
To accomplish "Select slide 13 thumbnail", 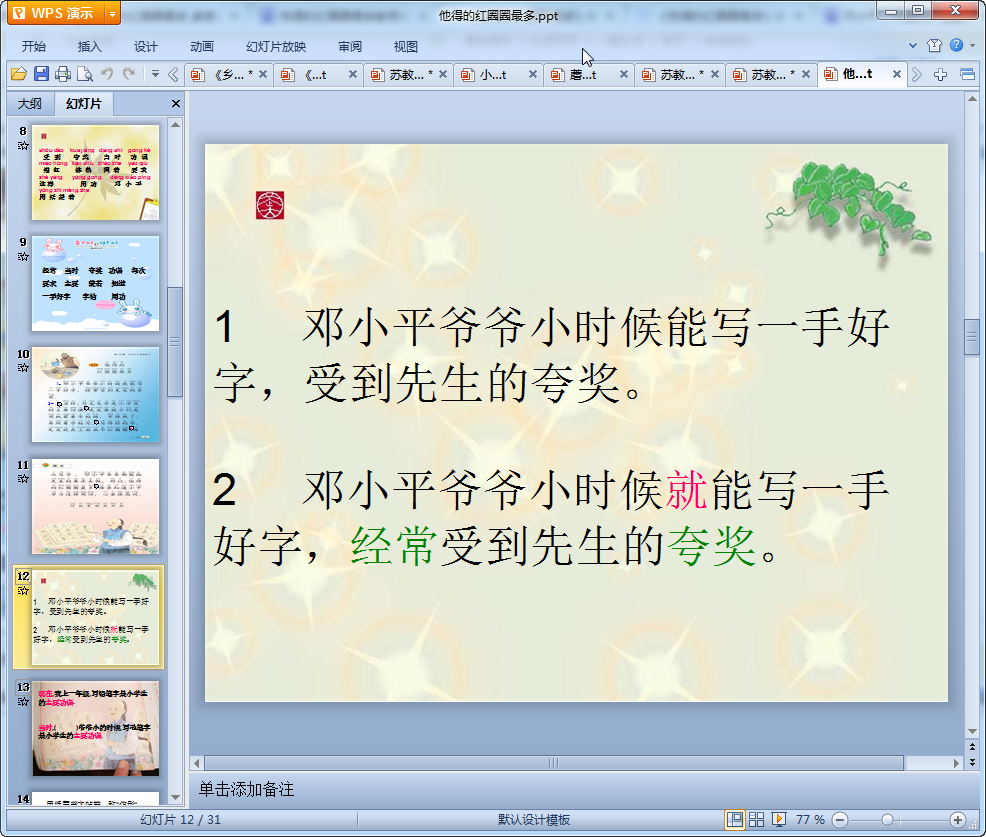I will click(96, 729).
